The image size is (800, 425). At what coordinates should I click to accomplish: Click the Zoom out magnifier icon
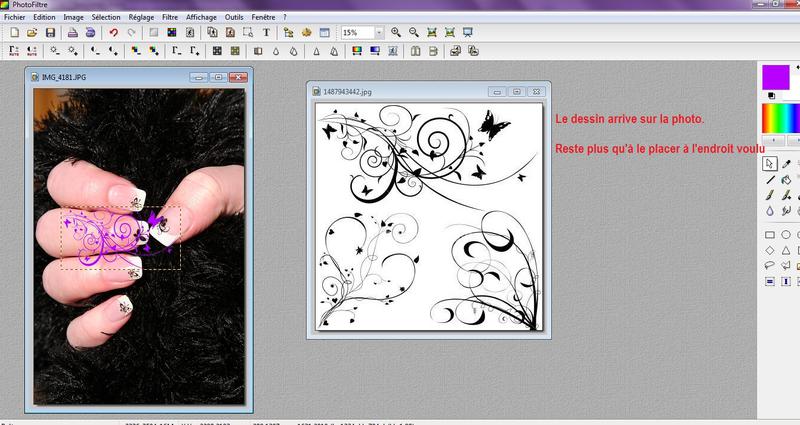click(415, 33)
